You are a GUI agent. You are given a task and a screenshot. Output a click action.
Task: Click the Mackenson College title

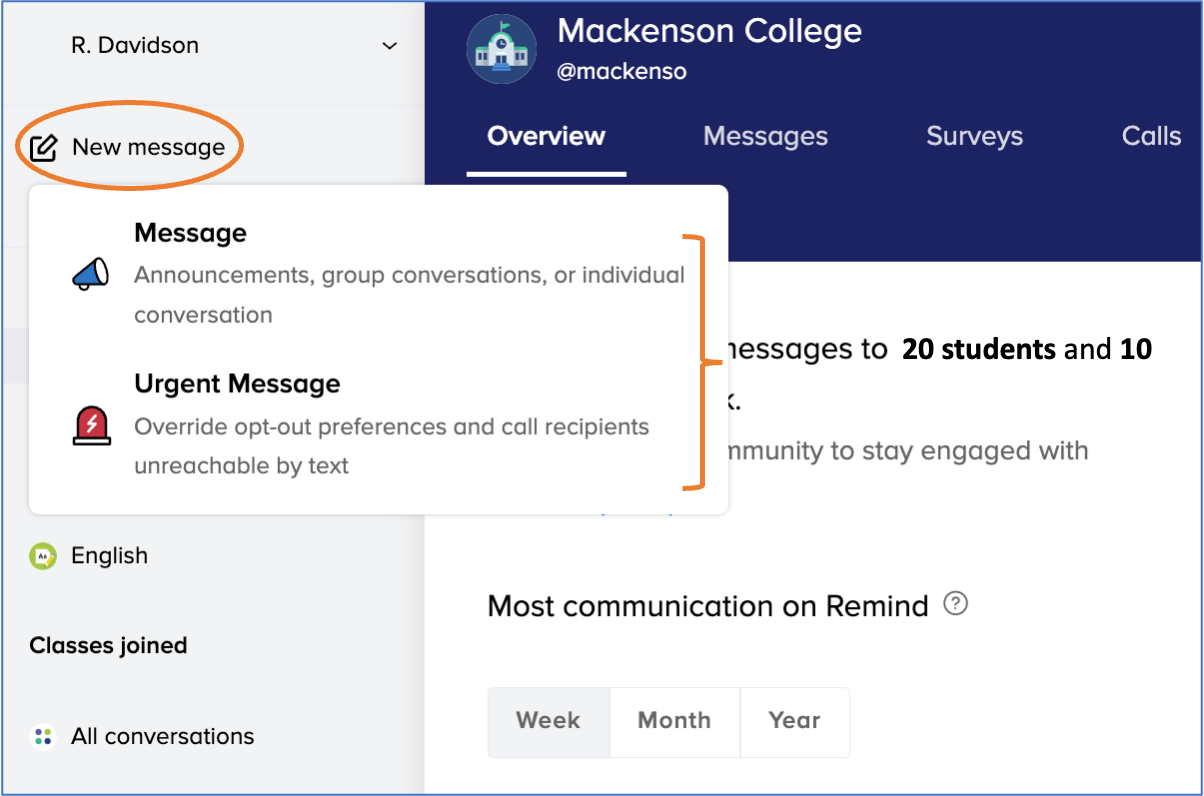[709, 31]
